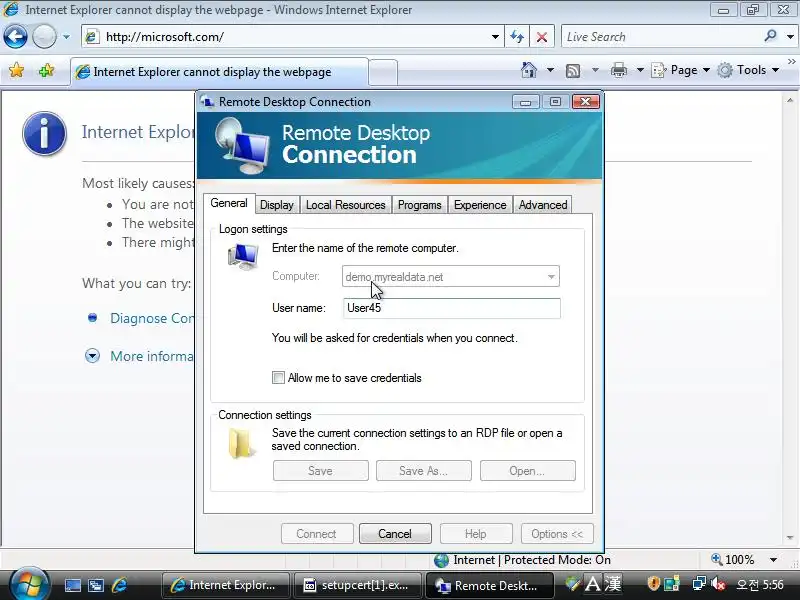Viewport: 800px width, 600px height.
Task: Click the blue information icon on the error page
Action: coord(44,134)
